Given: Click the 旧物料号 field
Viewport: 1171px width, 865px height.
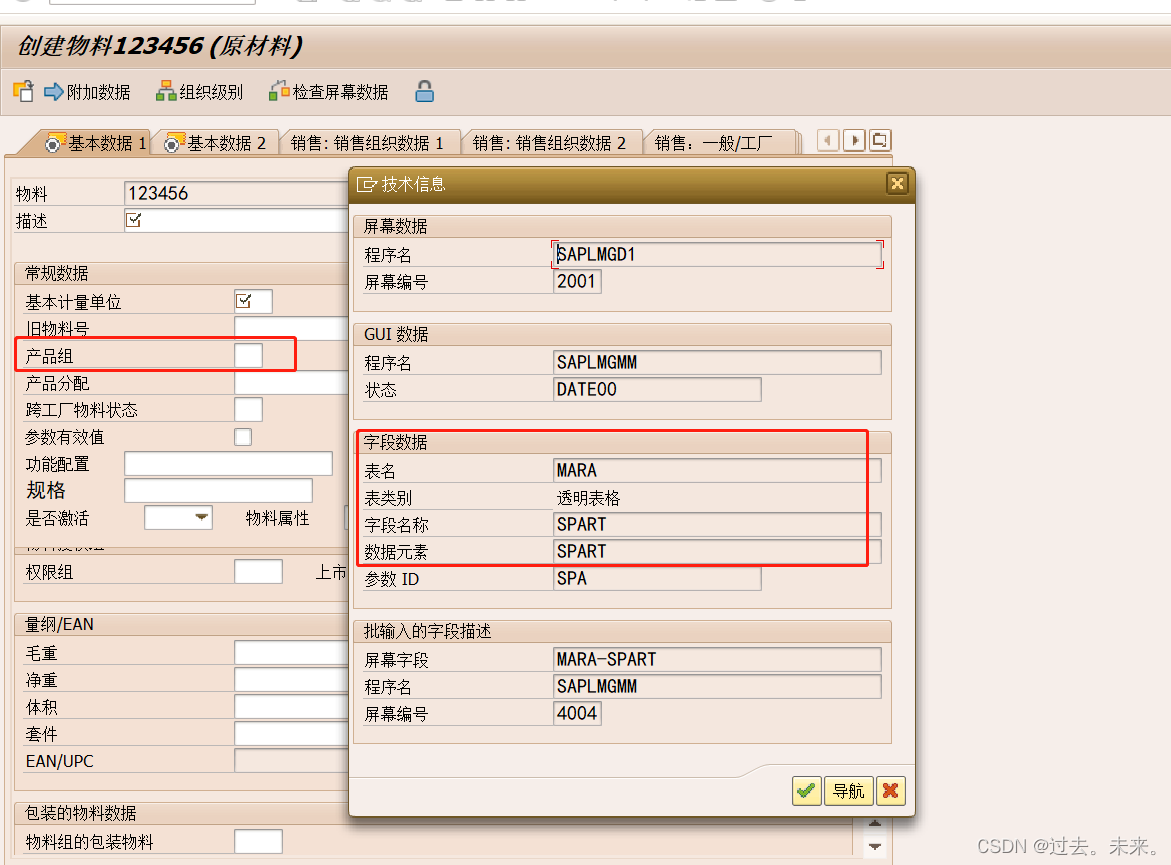Looking at the screenshot, I should (x=291, y=328).
